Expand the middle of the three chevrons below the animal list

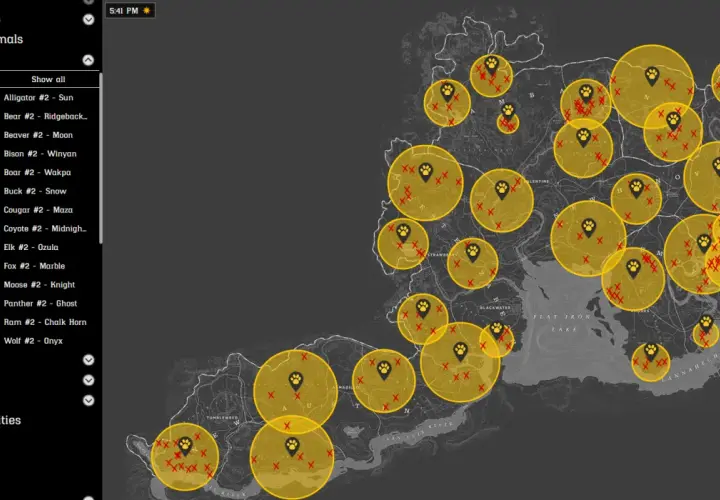click(88, 380)
